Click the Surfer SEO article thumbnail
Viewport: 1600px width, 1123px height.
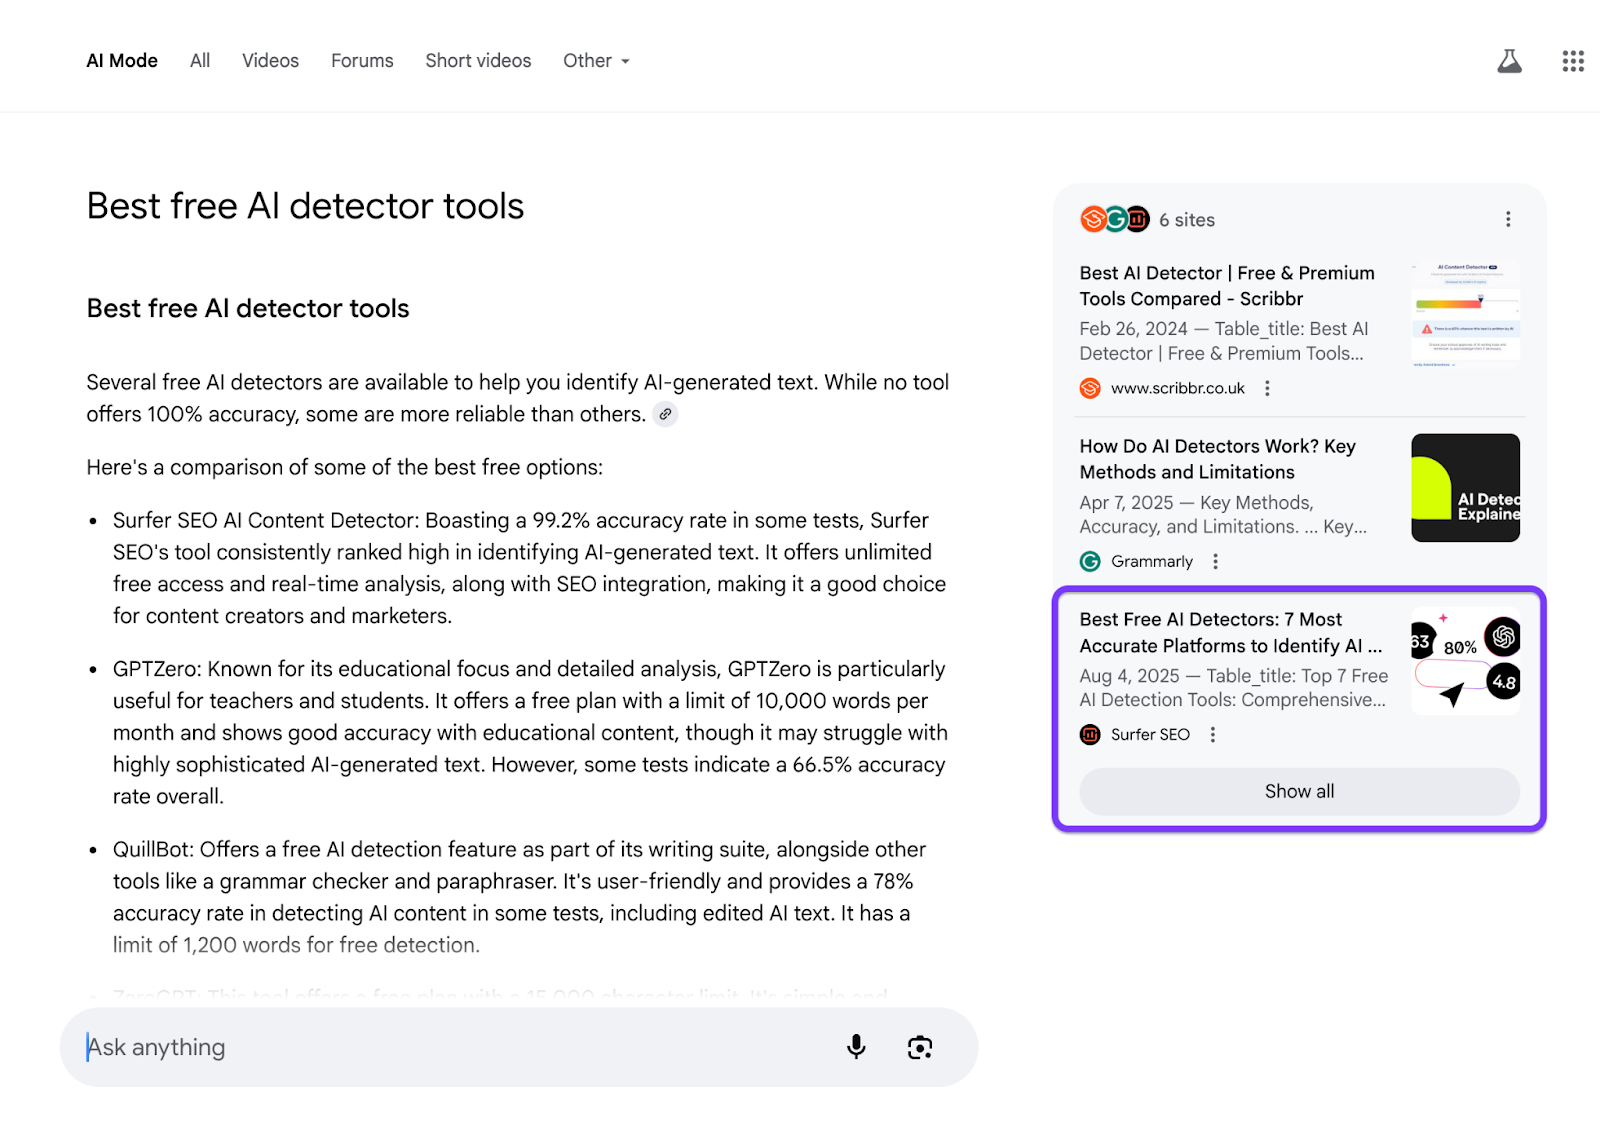pyautogui.click(x=1465, y=661)
